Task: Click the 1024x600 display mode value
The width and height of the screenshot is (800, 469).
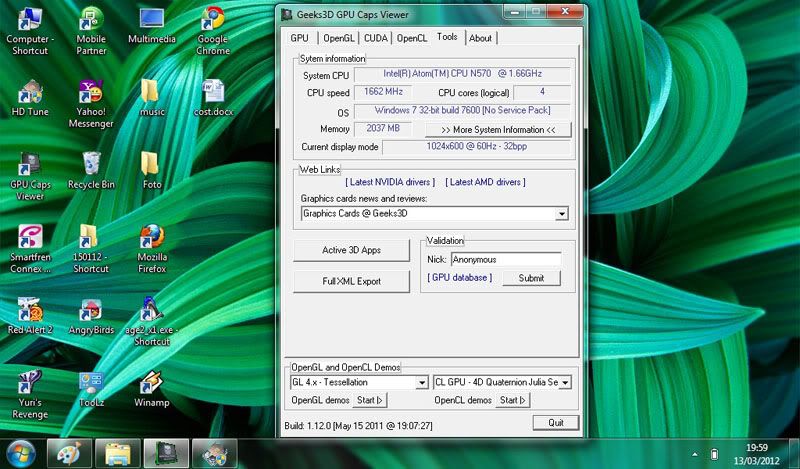Action: 477,146
